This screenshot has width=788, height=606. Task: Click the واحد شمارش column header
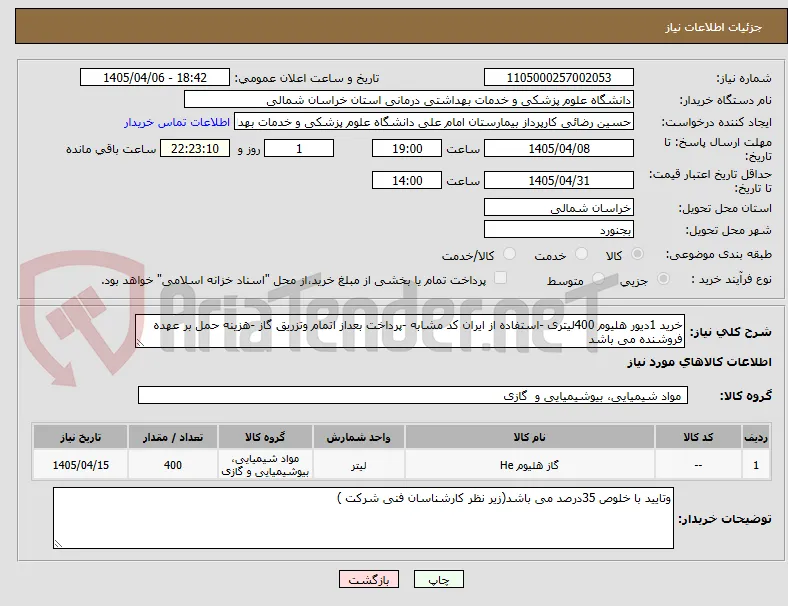pos(358,437)
